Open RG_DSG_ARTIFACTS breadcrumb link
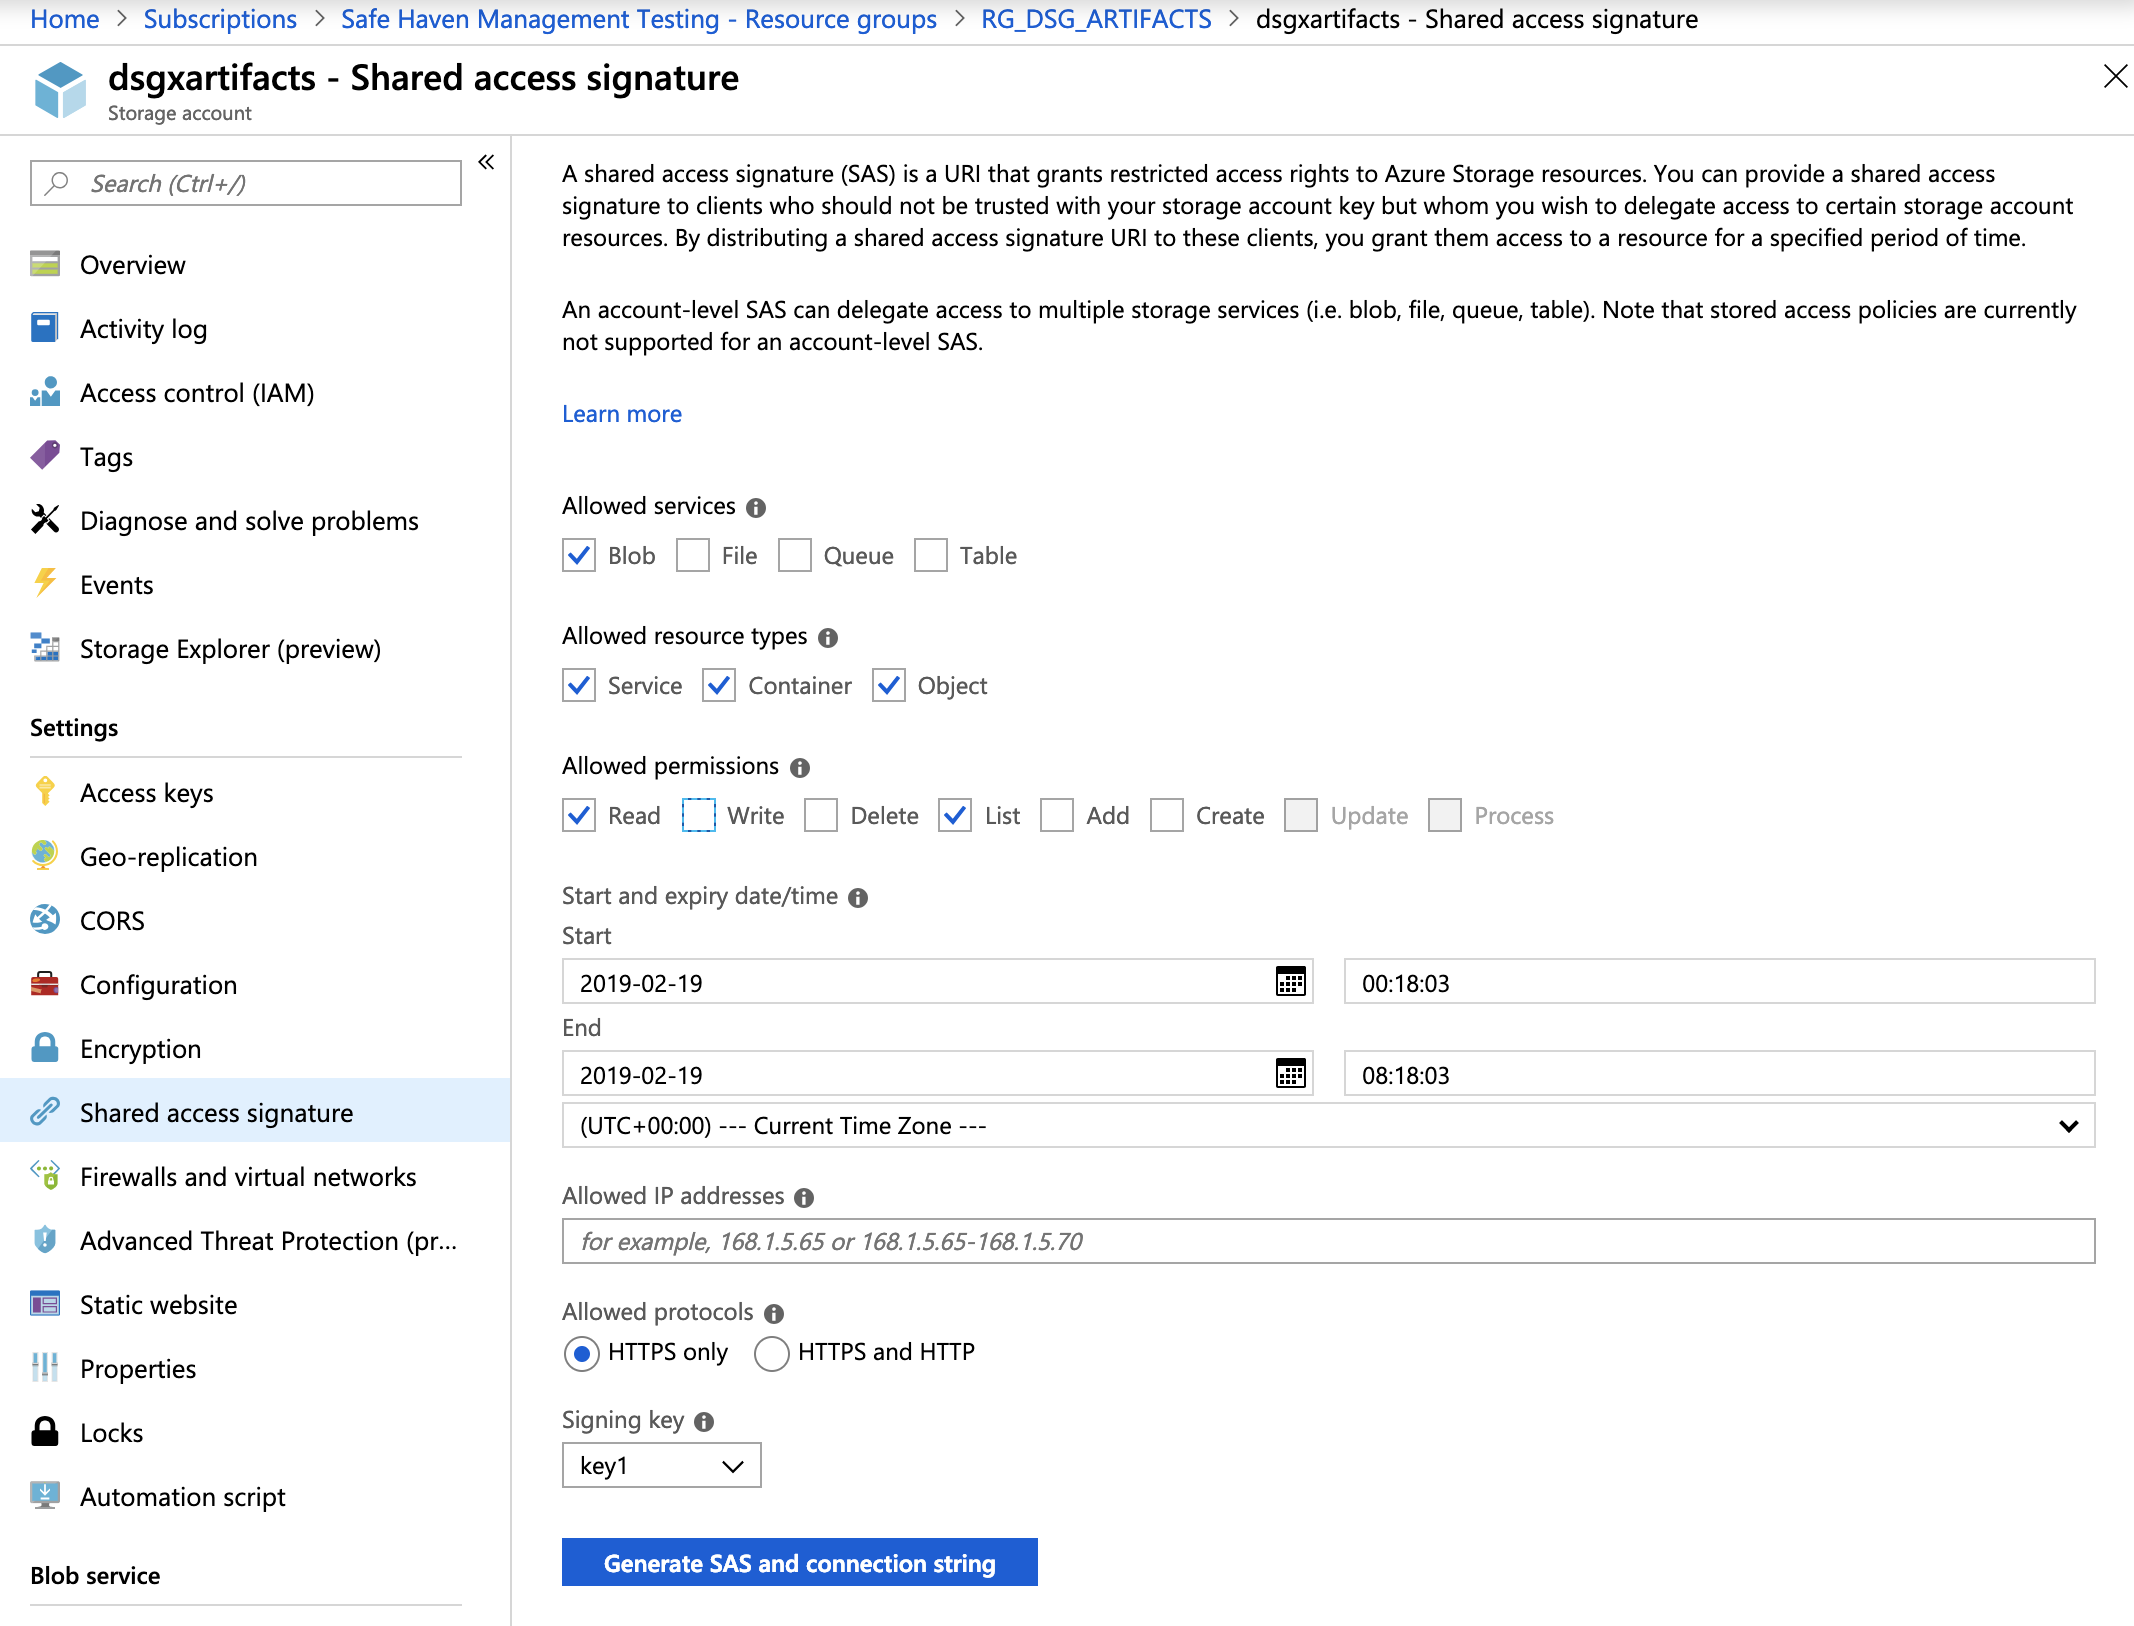2134x1626 pixels. click(1096, 19)
